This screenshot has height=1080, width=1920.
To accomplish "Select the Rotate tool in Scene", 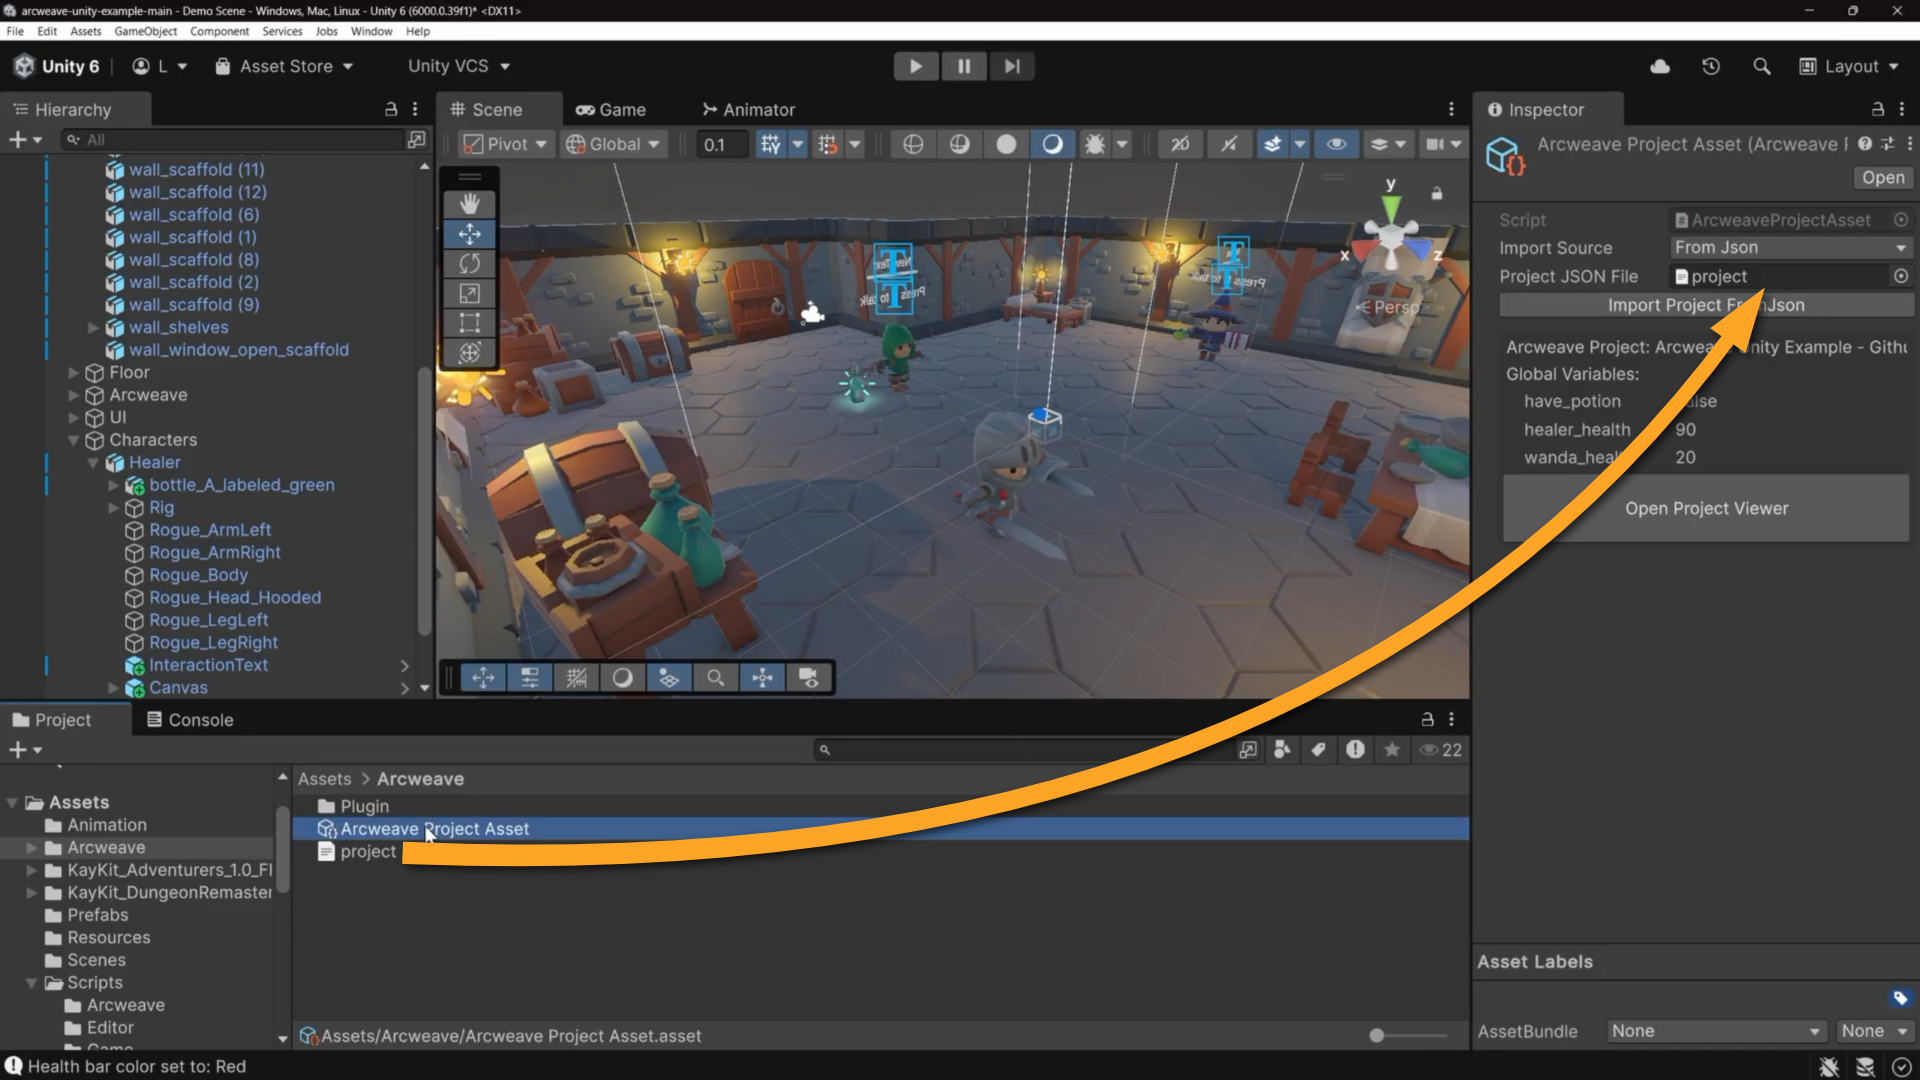I will click(x=469, y=264).
